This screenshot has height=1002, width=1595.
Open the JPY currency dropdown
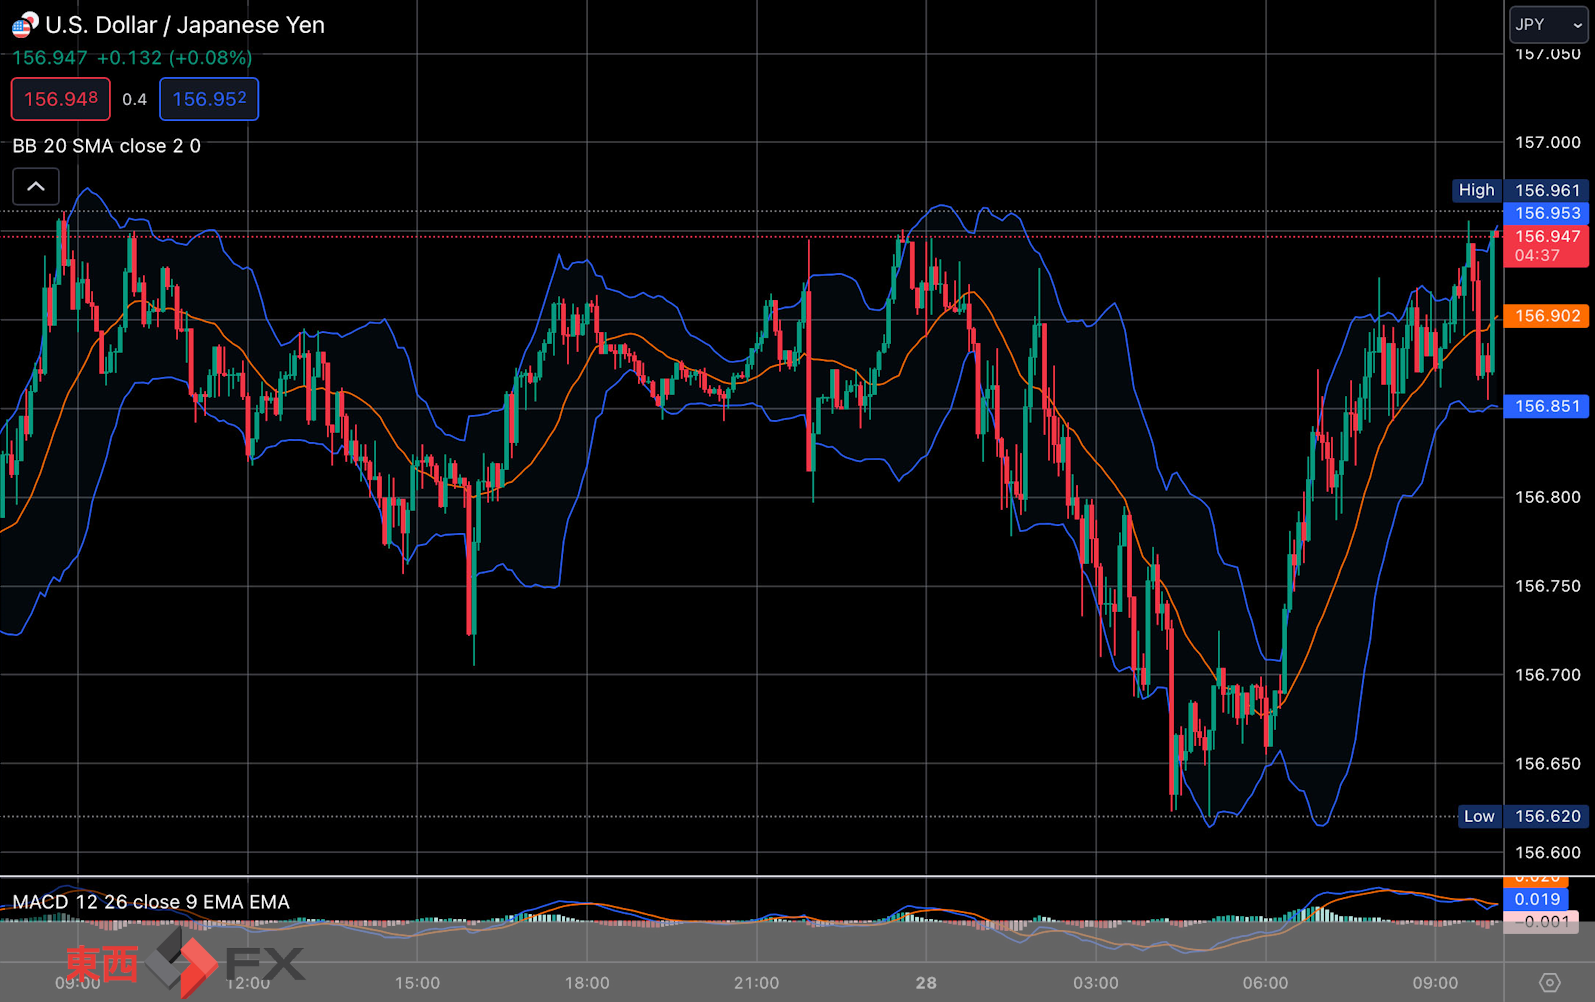point(1548,24)
